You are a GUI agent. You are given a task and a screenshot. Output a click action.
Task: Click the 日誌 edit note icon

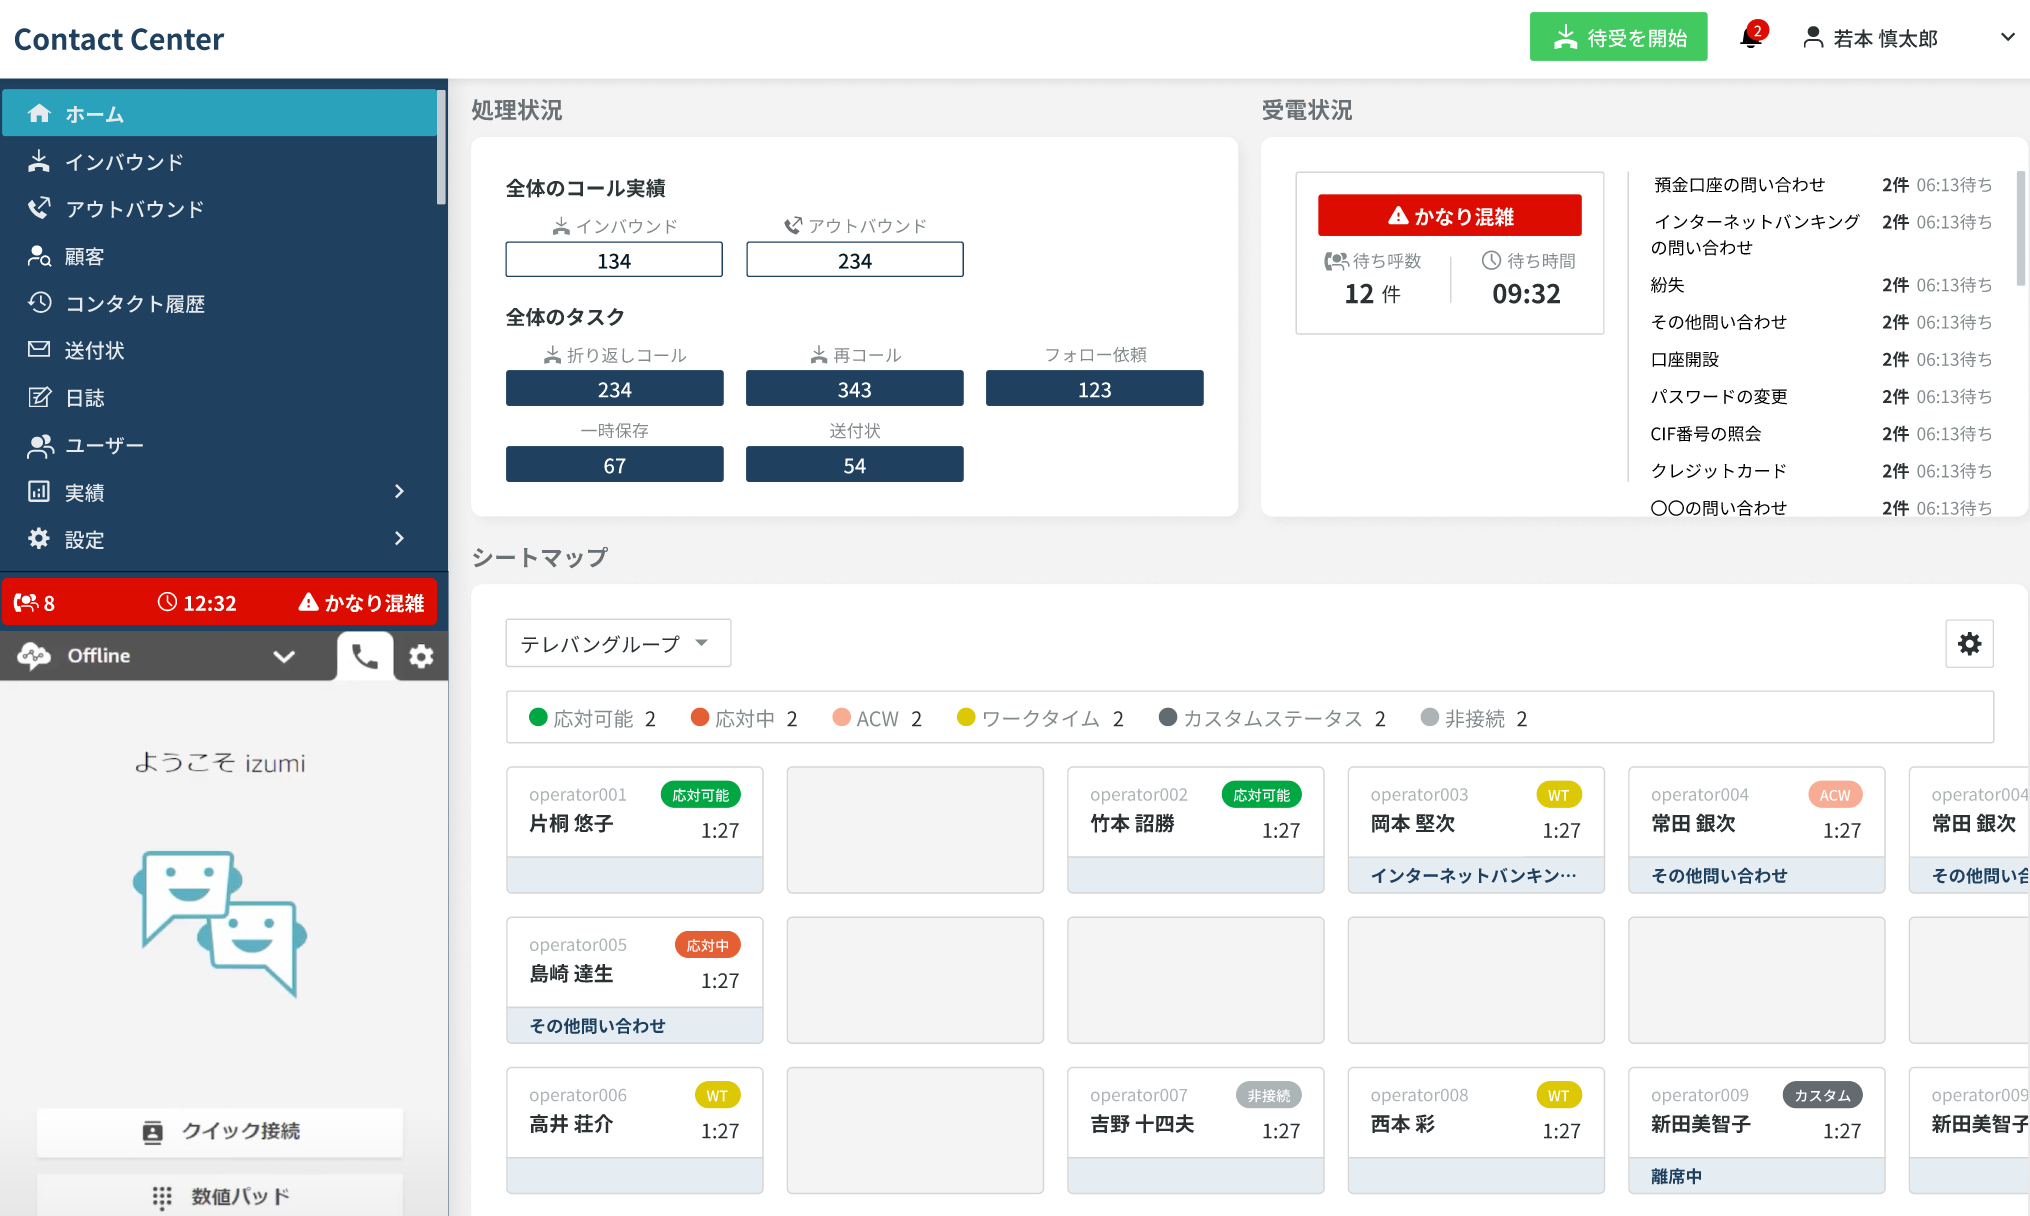tap(39, 397)
